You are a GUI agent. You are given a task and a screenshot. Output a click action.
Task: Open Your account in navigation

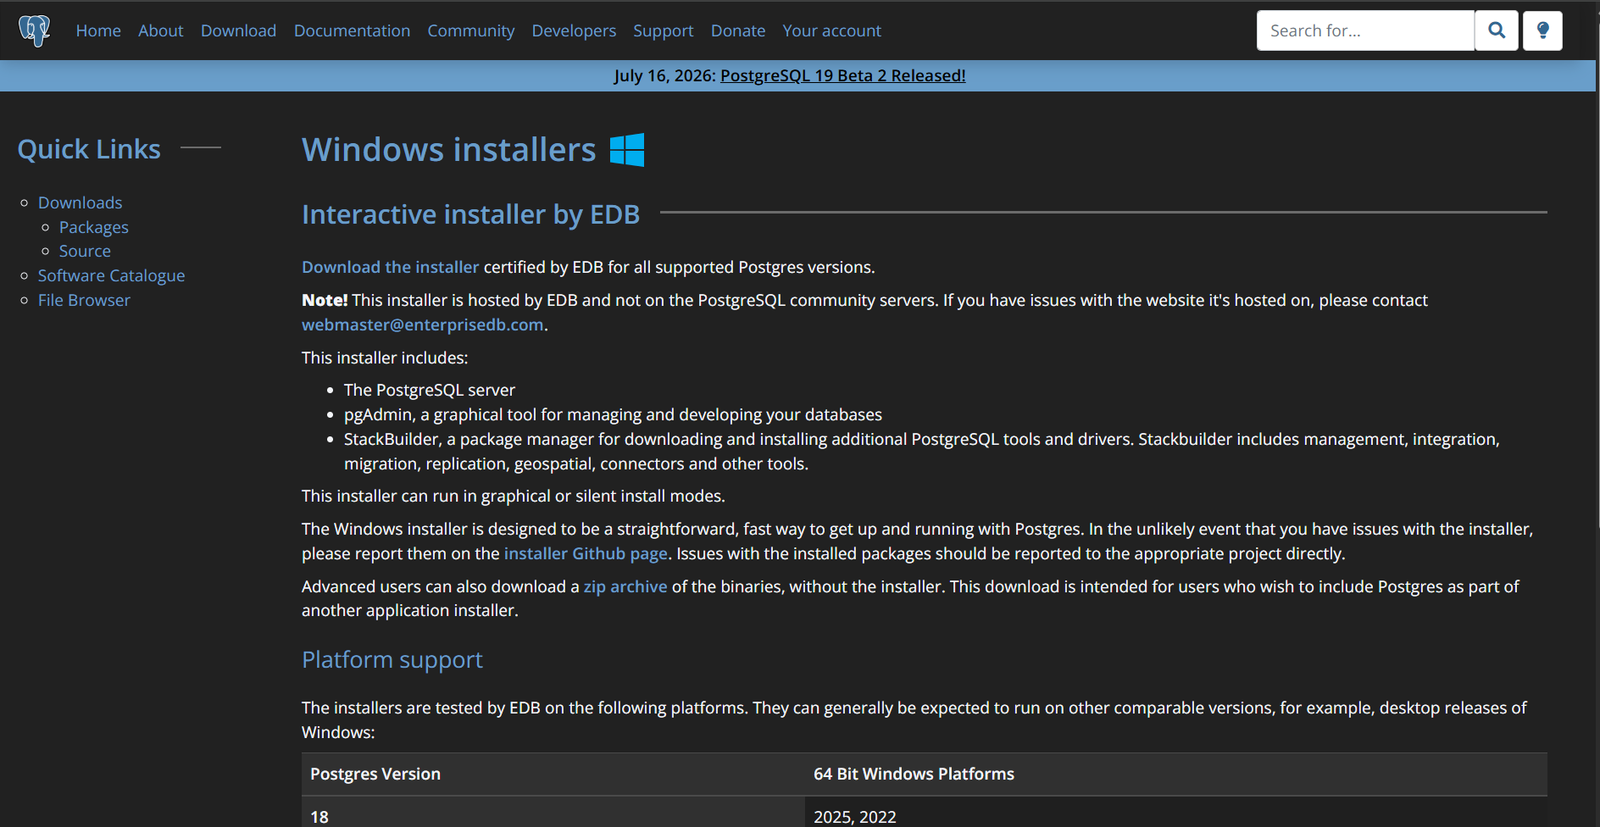pos(832,31)
